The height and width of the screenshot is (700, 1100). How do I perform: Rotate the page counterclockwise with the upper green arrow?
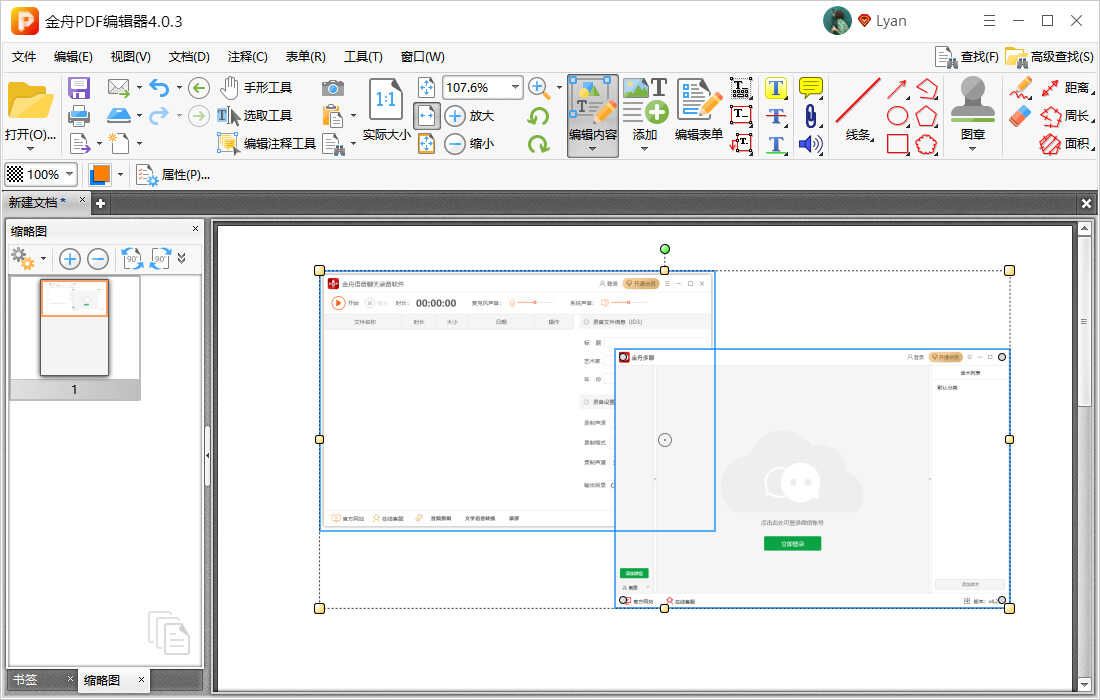[538, 116]
